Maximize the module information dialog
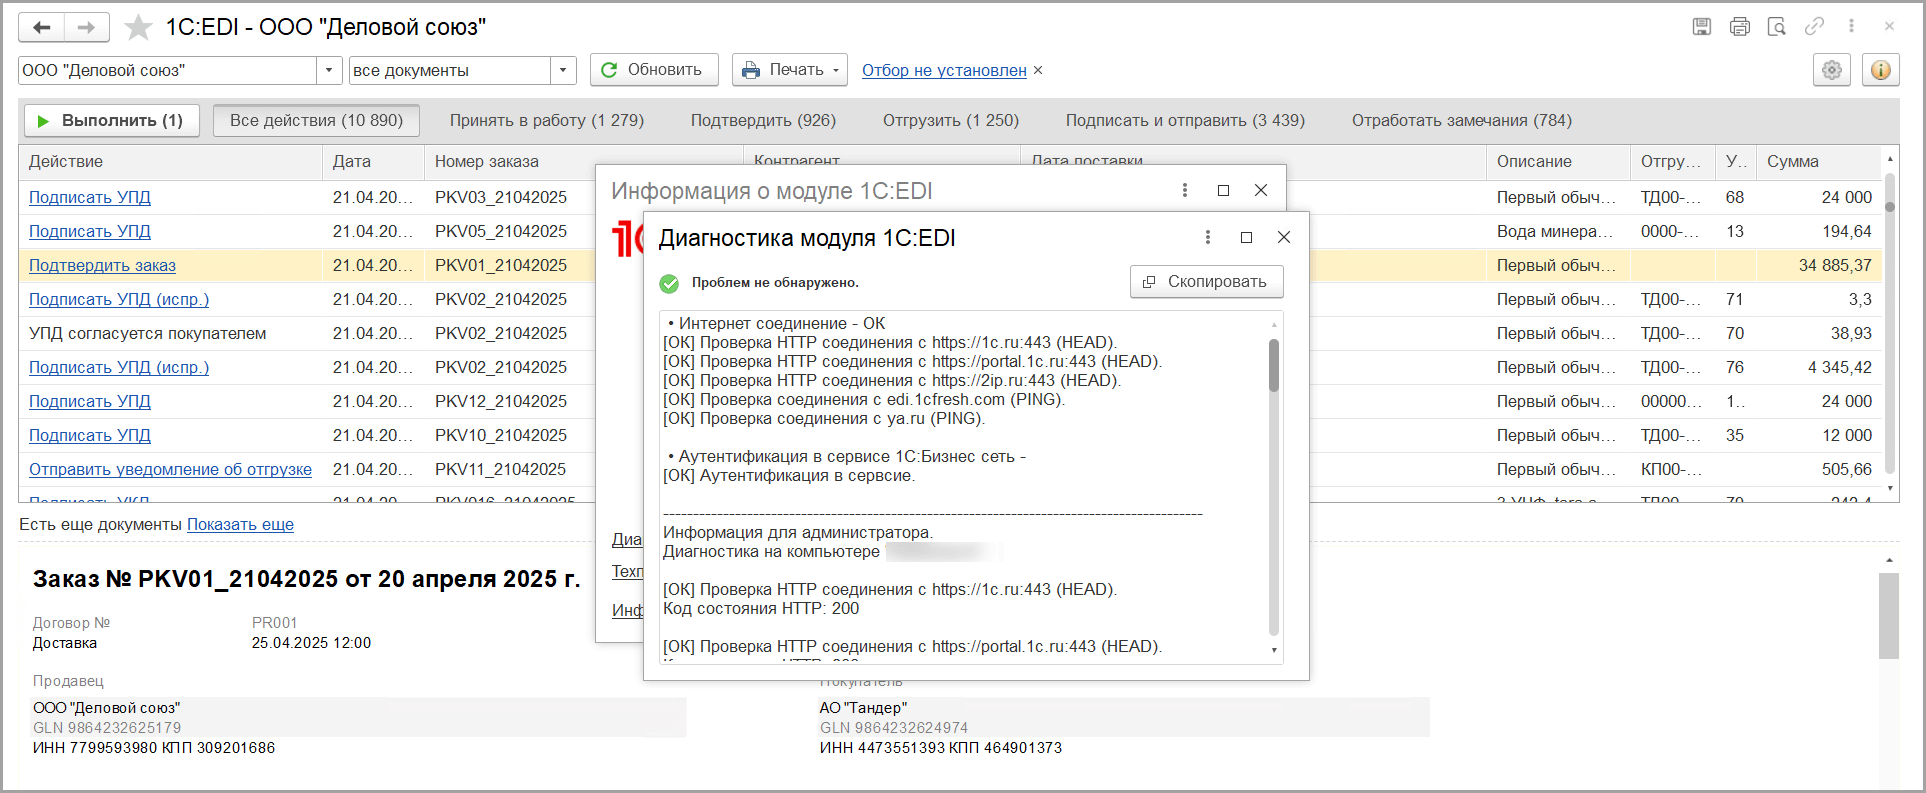The image size is (1926, 793). tap(1223, 190)
